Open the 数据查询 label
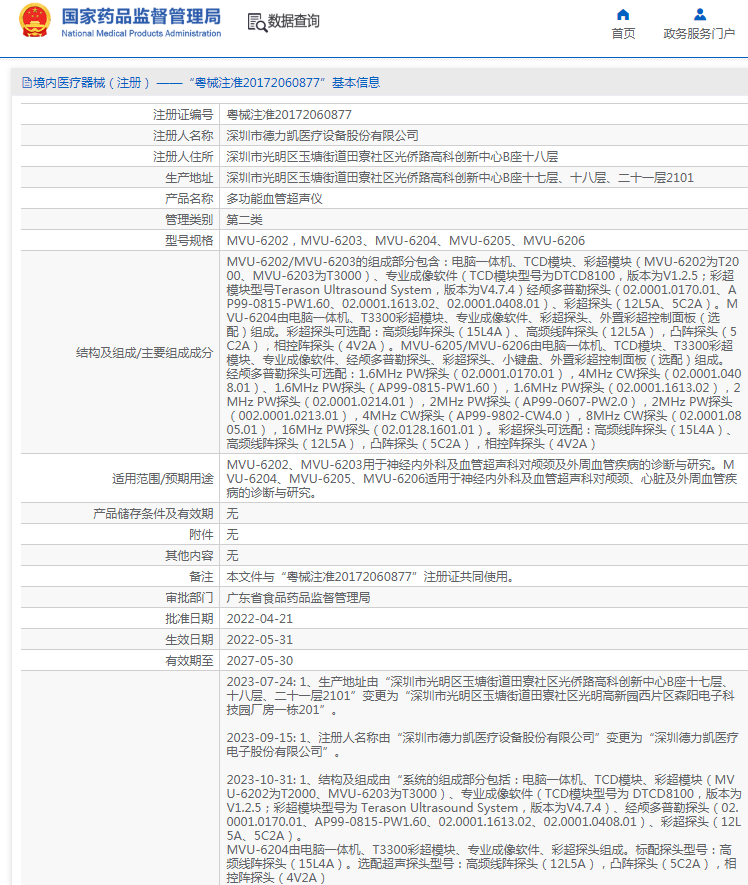This screenshot has height=885, width=748. 294,21
